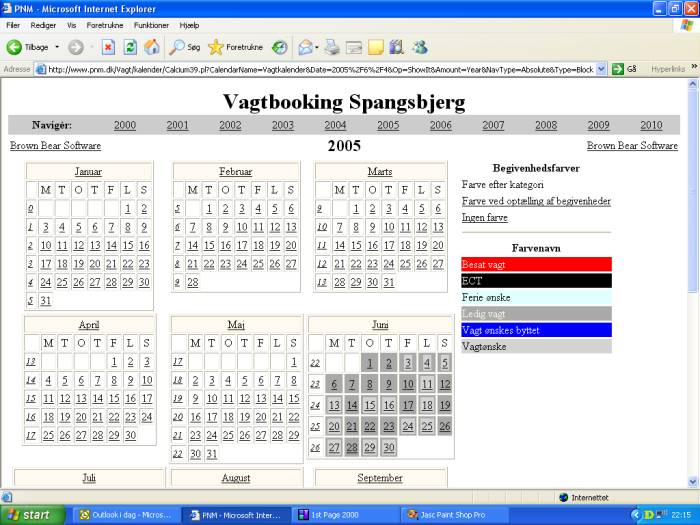Open the Juni month heading link
Image resolution: width=700 pixels, height=525 pixels.
[x=380, y=325]
